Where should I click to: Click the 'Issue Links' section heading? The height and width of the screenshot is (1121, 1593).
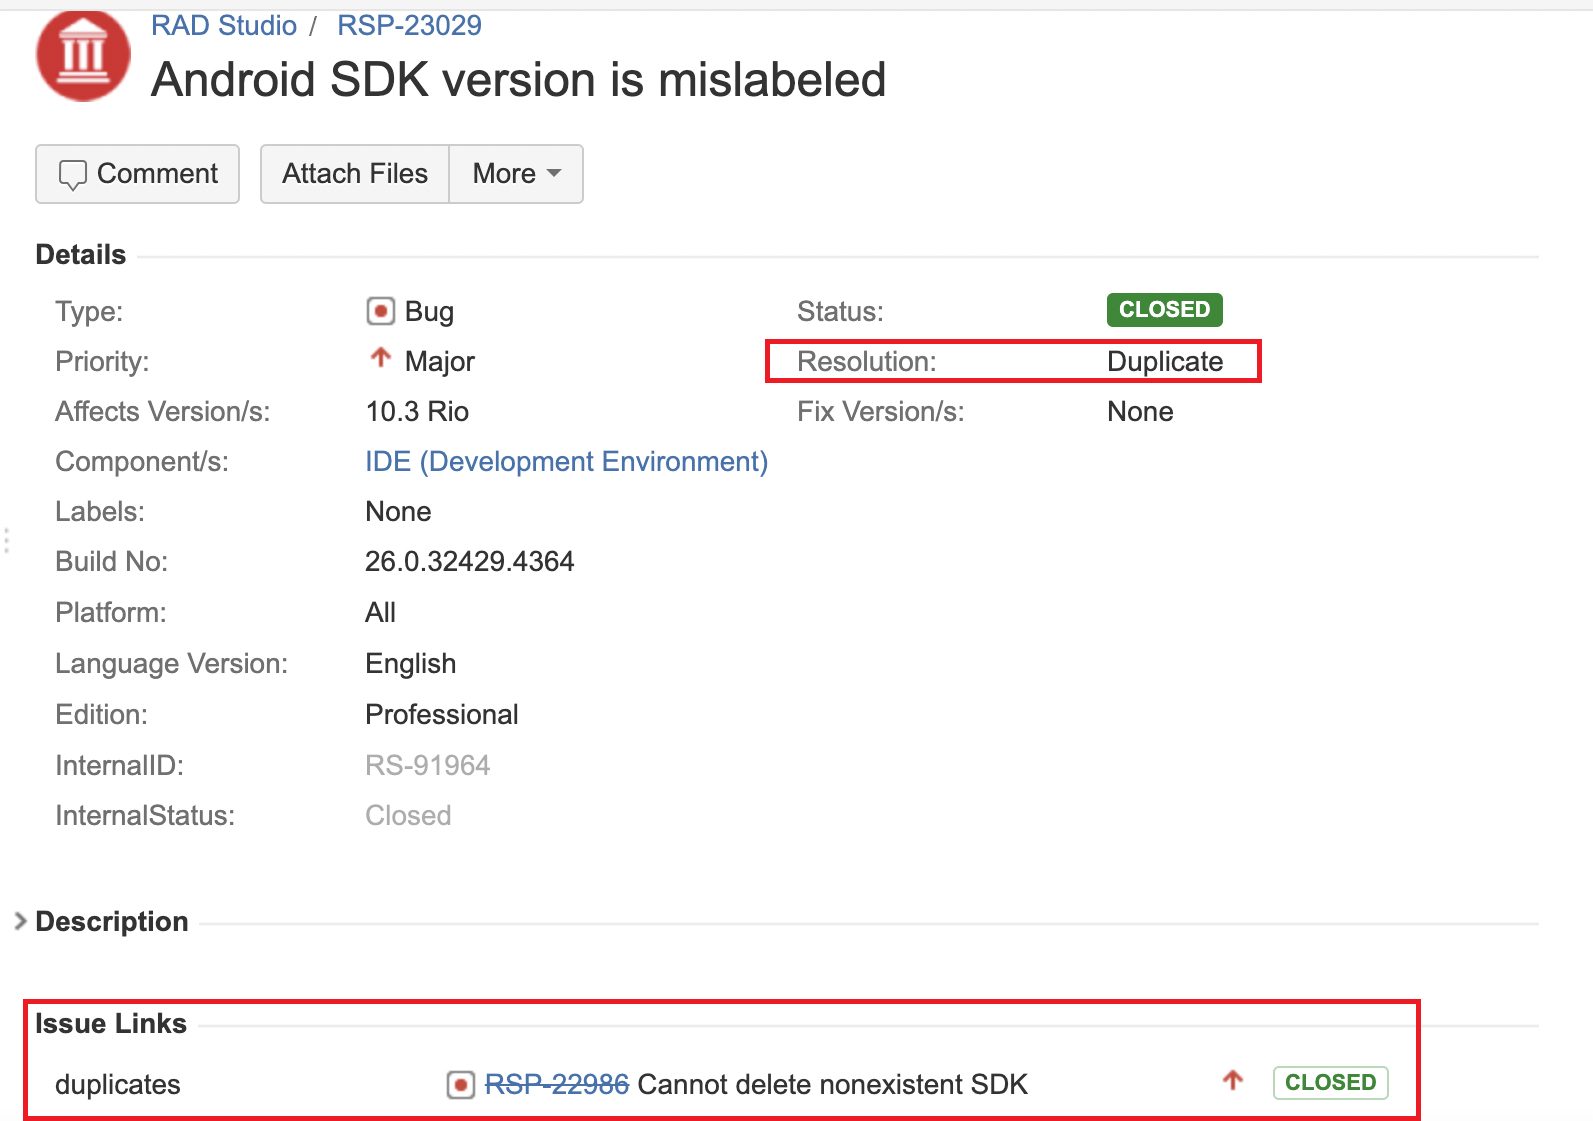111,1023
